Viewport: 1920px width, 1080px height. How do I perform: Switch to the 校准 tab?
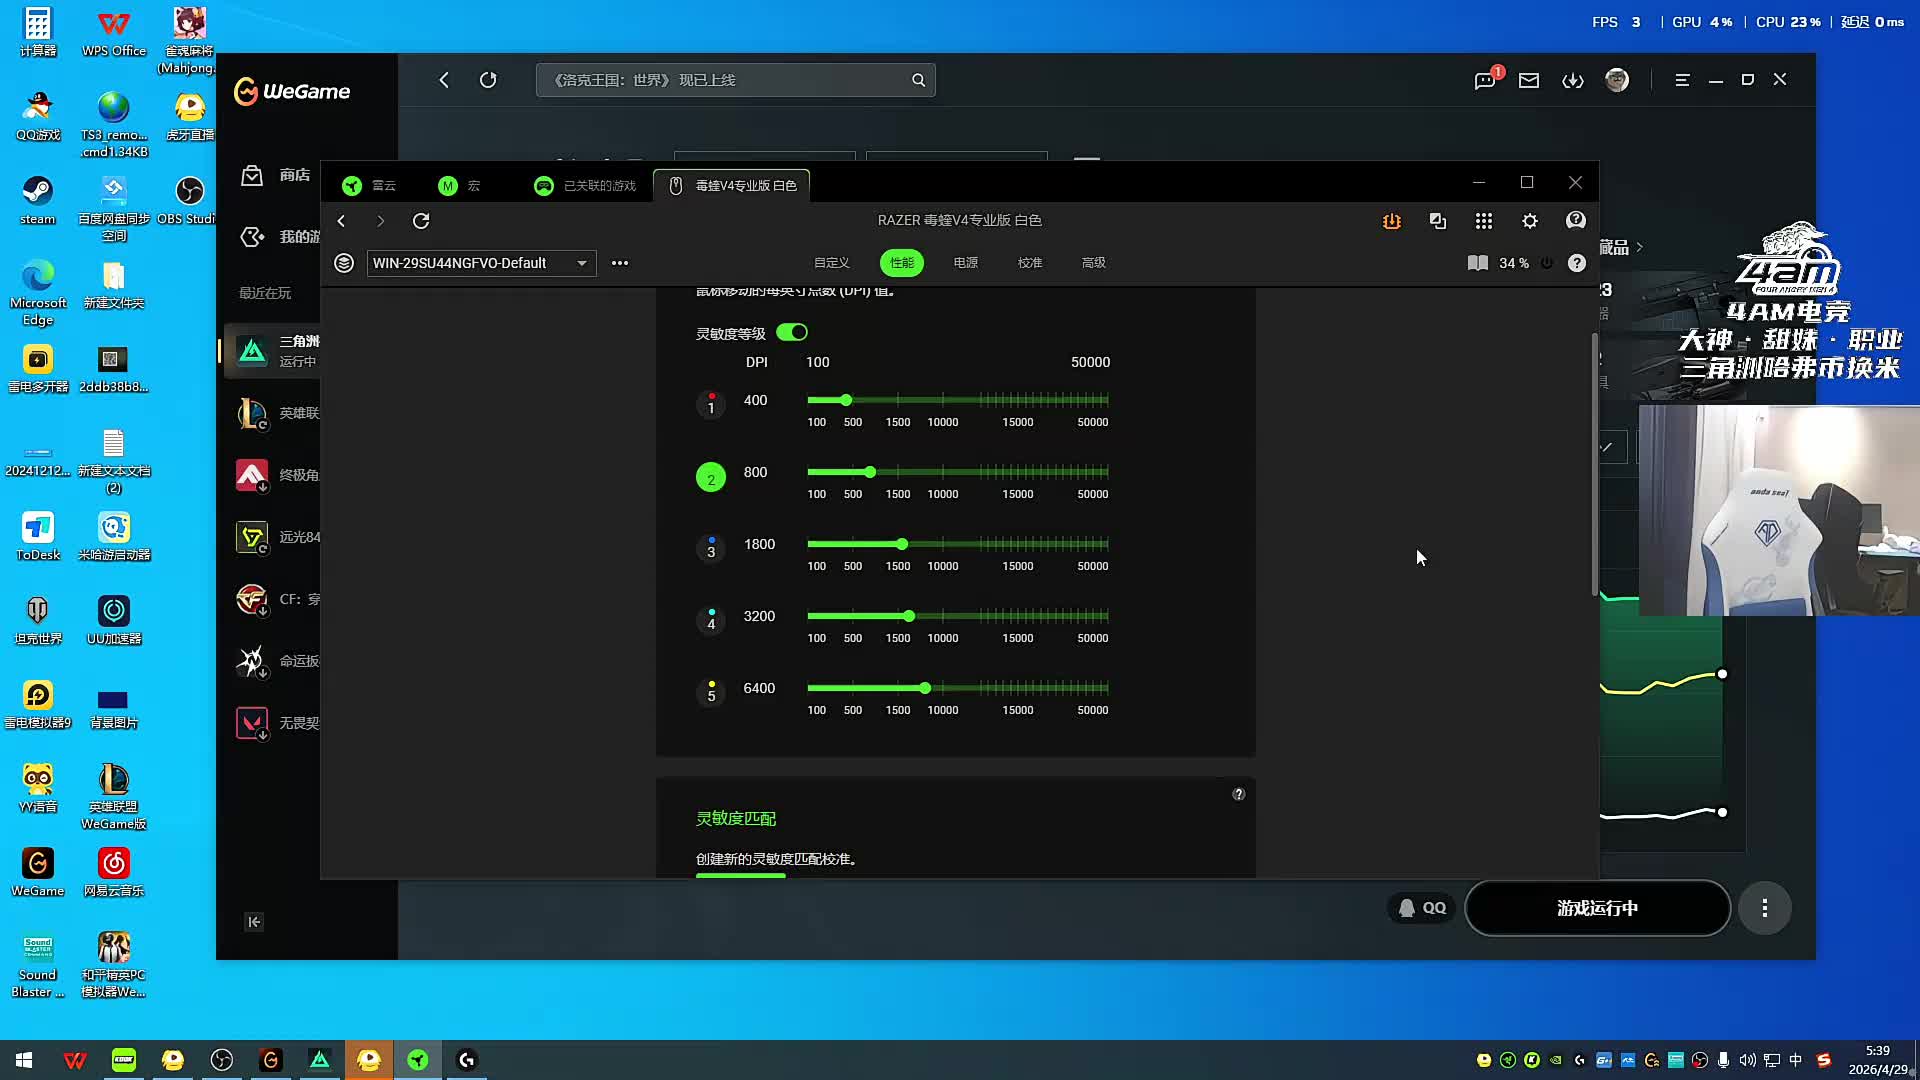click(1030, 263)
